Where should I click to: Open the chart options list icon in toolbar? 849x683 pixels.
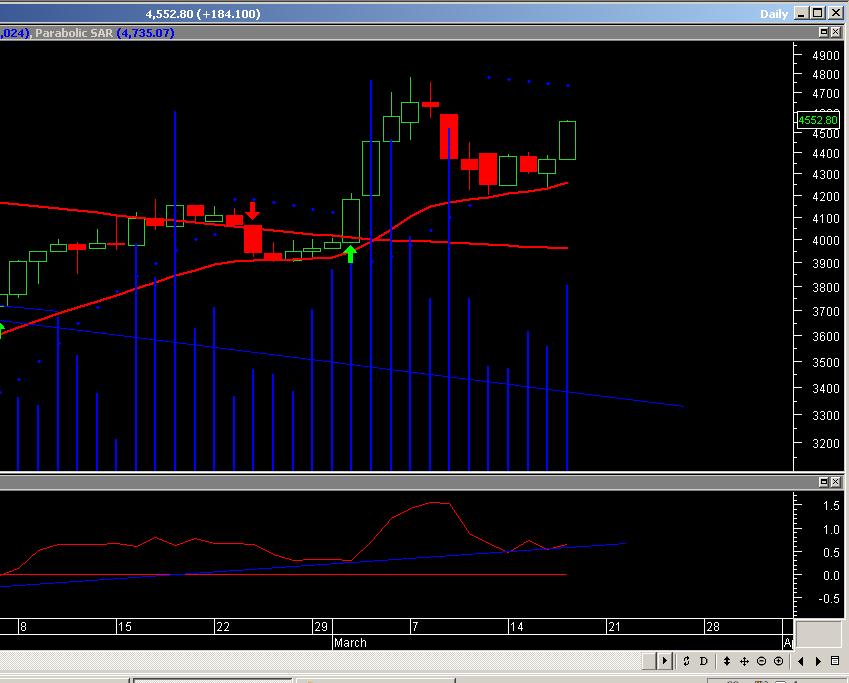coord(836,662)
